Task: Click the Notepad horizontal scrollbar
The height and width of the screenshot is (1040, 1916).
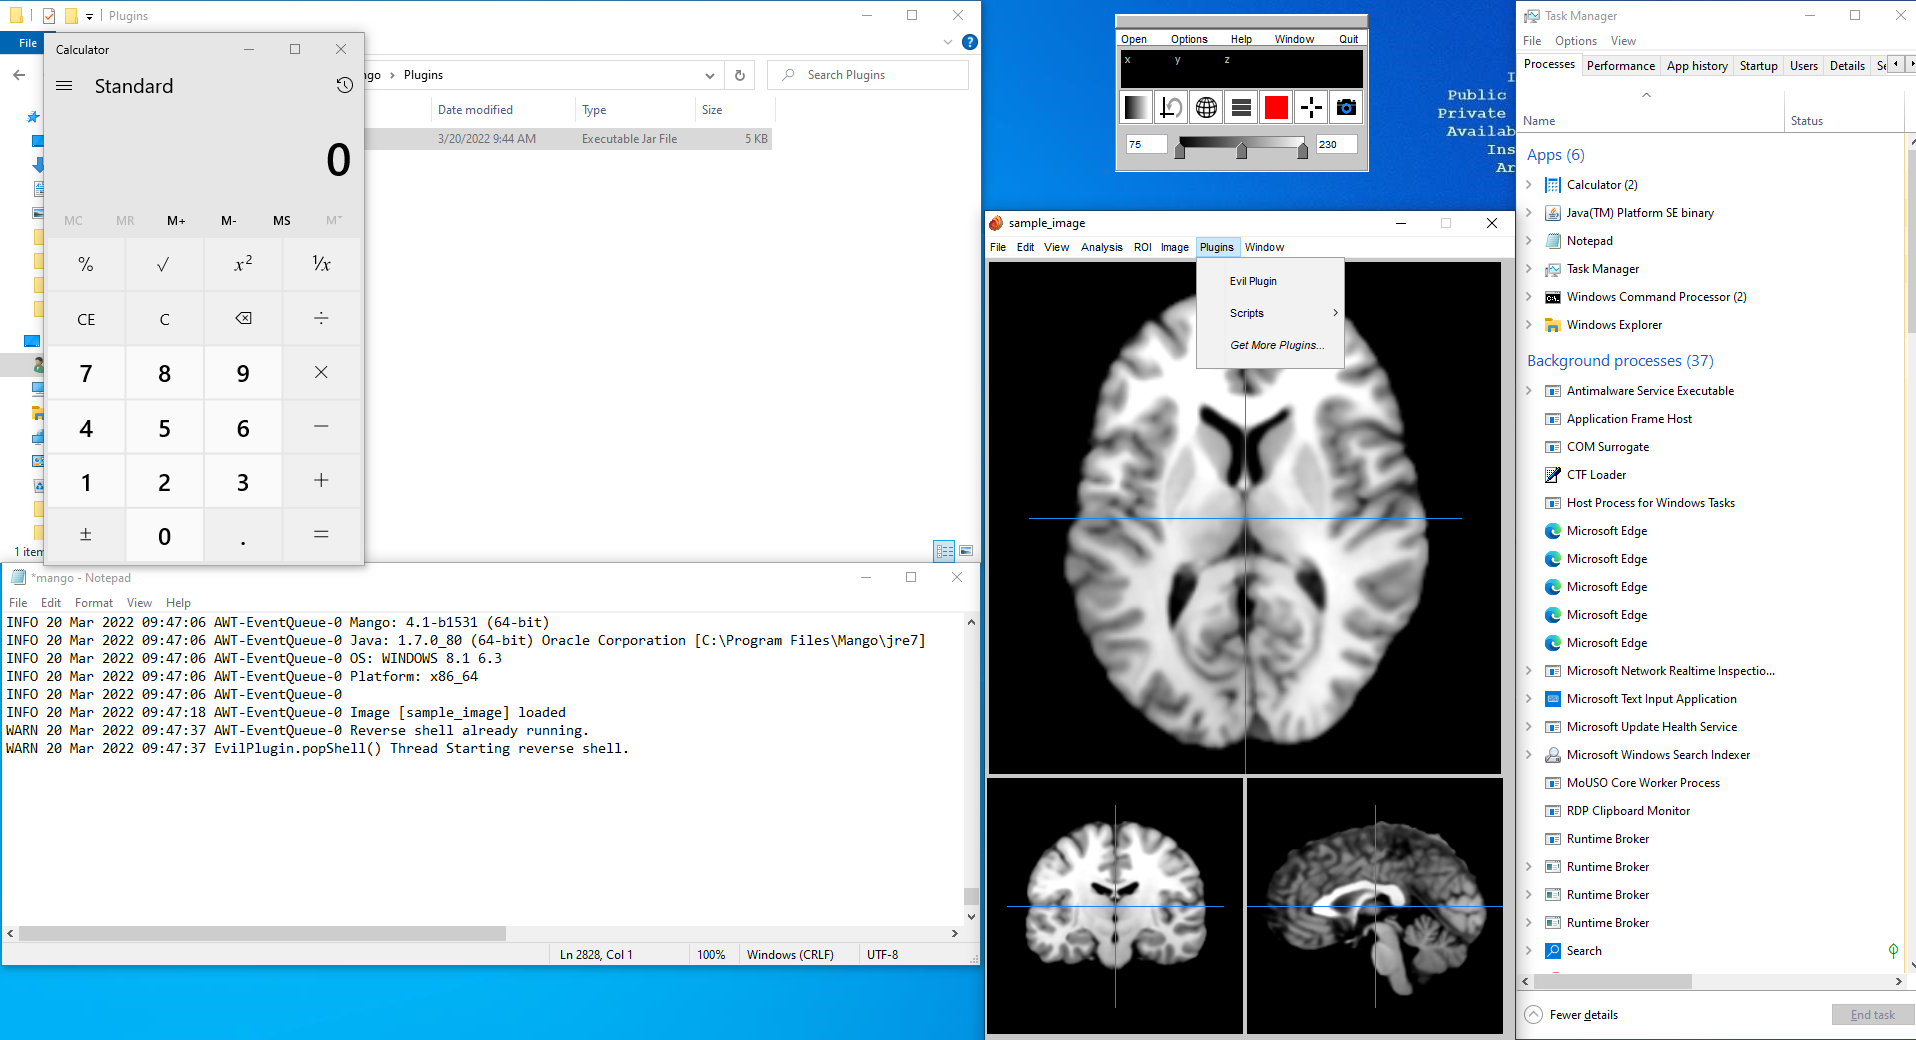Action: (262, 933)
